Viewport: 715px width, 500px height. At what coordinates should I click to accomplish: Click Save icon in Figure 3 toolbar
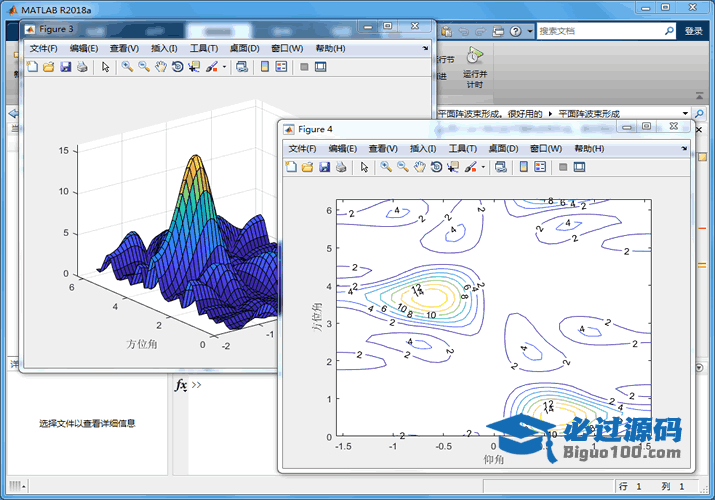pyautogui.click(x=66, y=67)
